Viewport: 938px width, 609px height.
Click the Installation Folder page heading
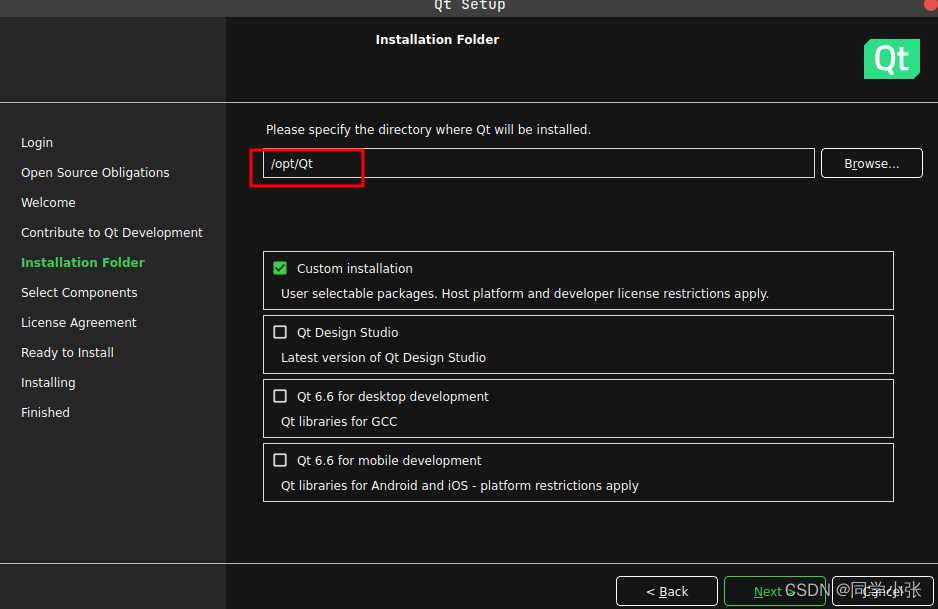click(437, 39)
